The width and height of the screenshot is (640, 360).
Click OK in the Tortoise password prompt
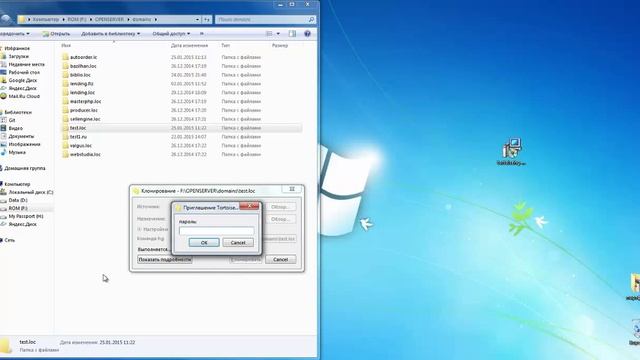coord(204,242)
